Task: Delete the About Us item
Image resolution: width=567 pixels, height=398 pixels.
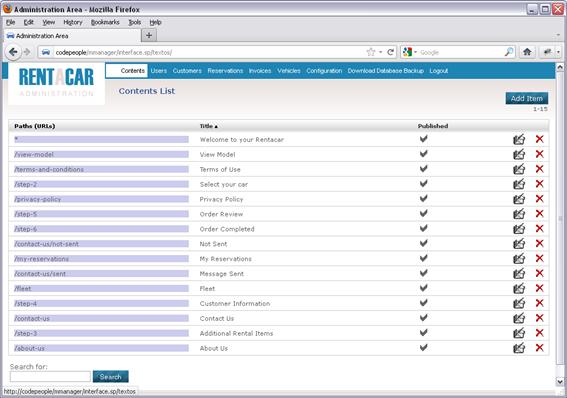Action: tap(540, 347)
